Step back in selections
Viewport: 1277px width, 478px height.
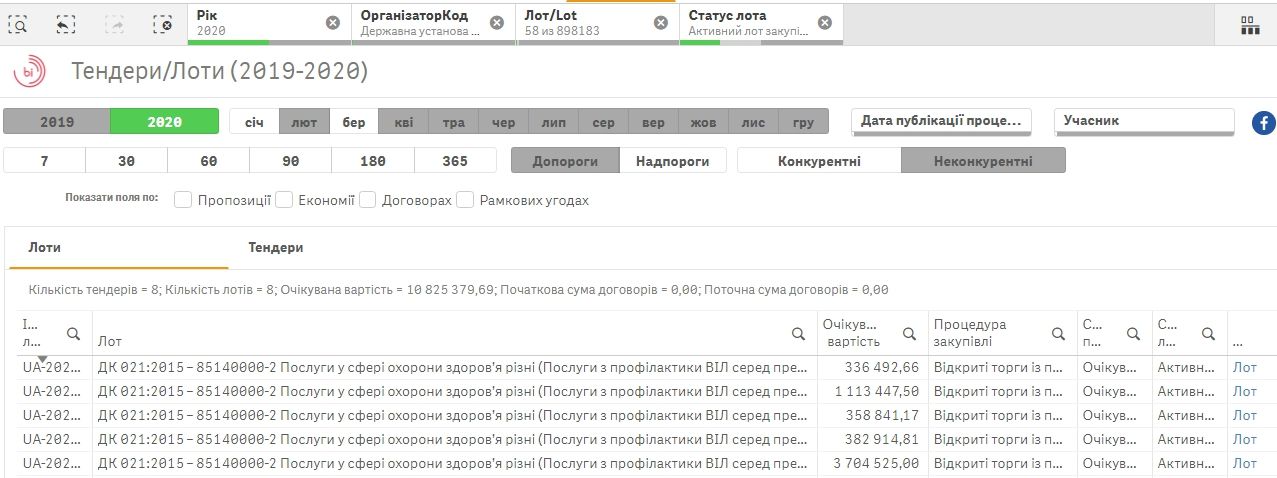click(65, 24)
